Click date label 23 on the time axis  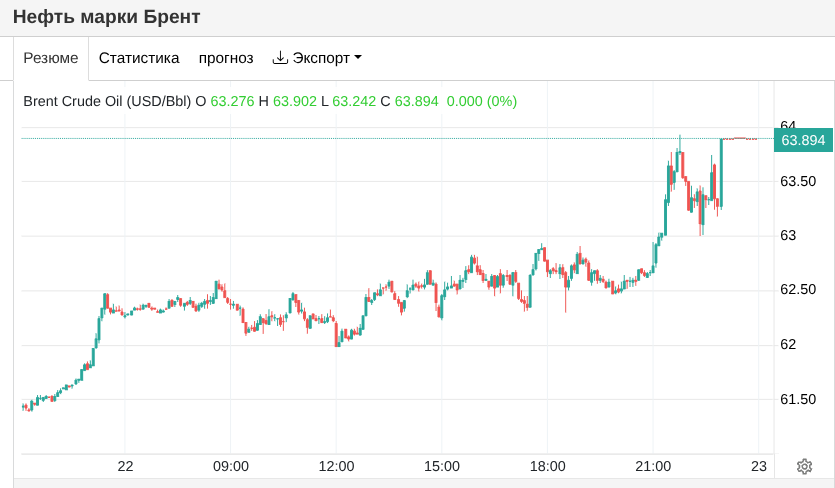coord(759,466)
